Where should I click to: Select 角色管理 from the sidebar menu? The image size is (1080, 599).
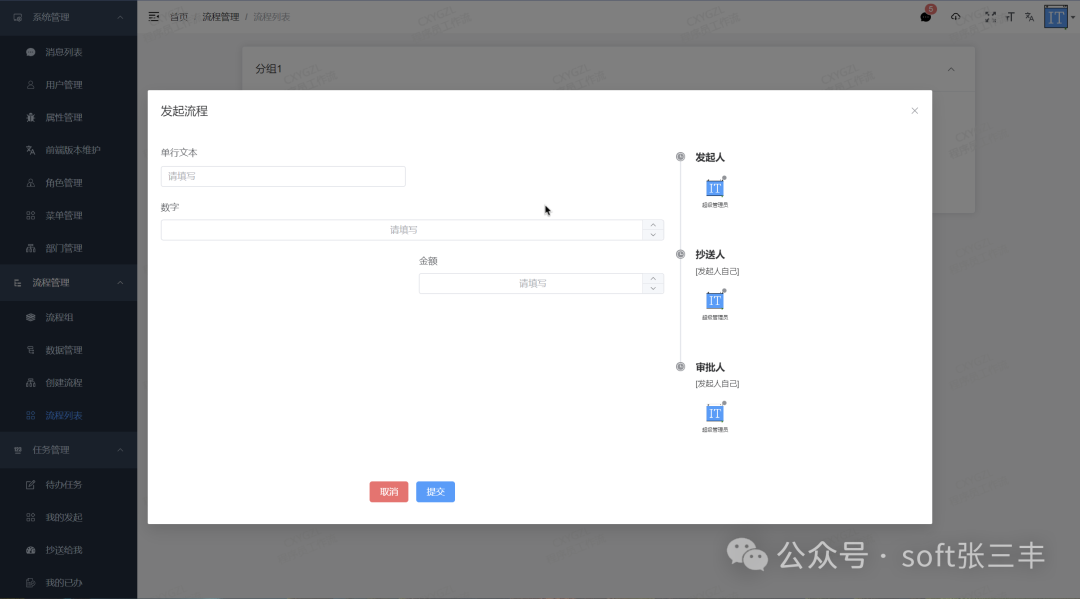(x=62, y=182)
